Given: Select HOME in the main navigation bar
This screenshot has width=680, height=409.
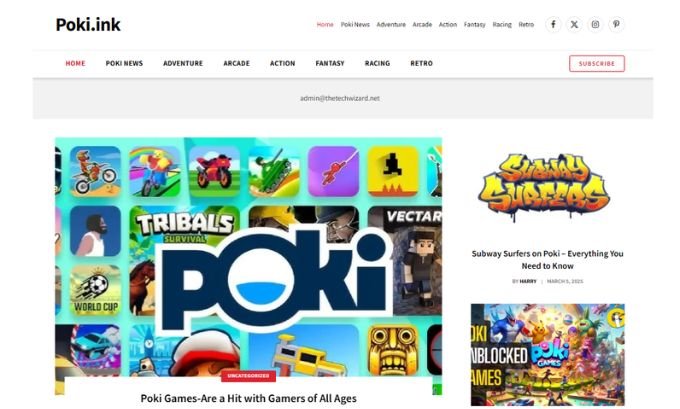Looking at the screenshot, I should [x=75, y=63].
